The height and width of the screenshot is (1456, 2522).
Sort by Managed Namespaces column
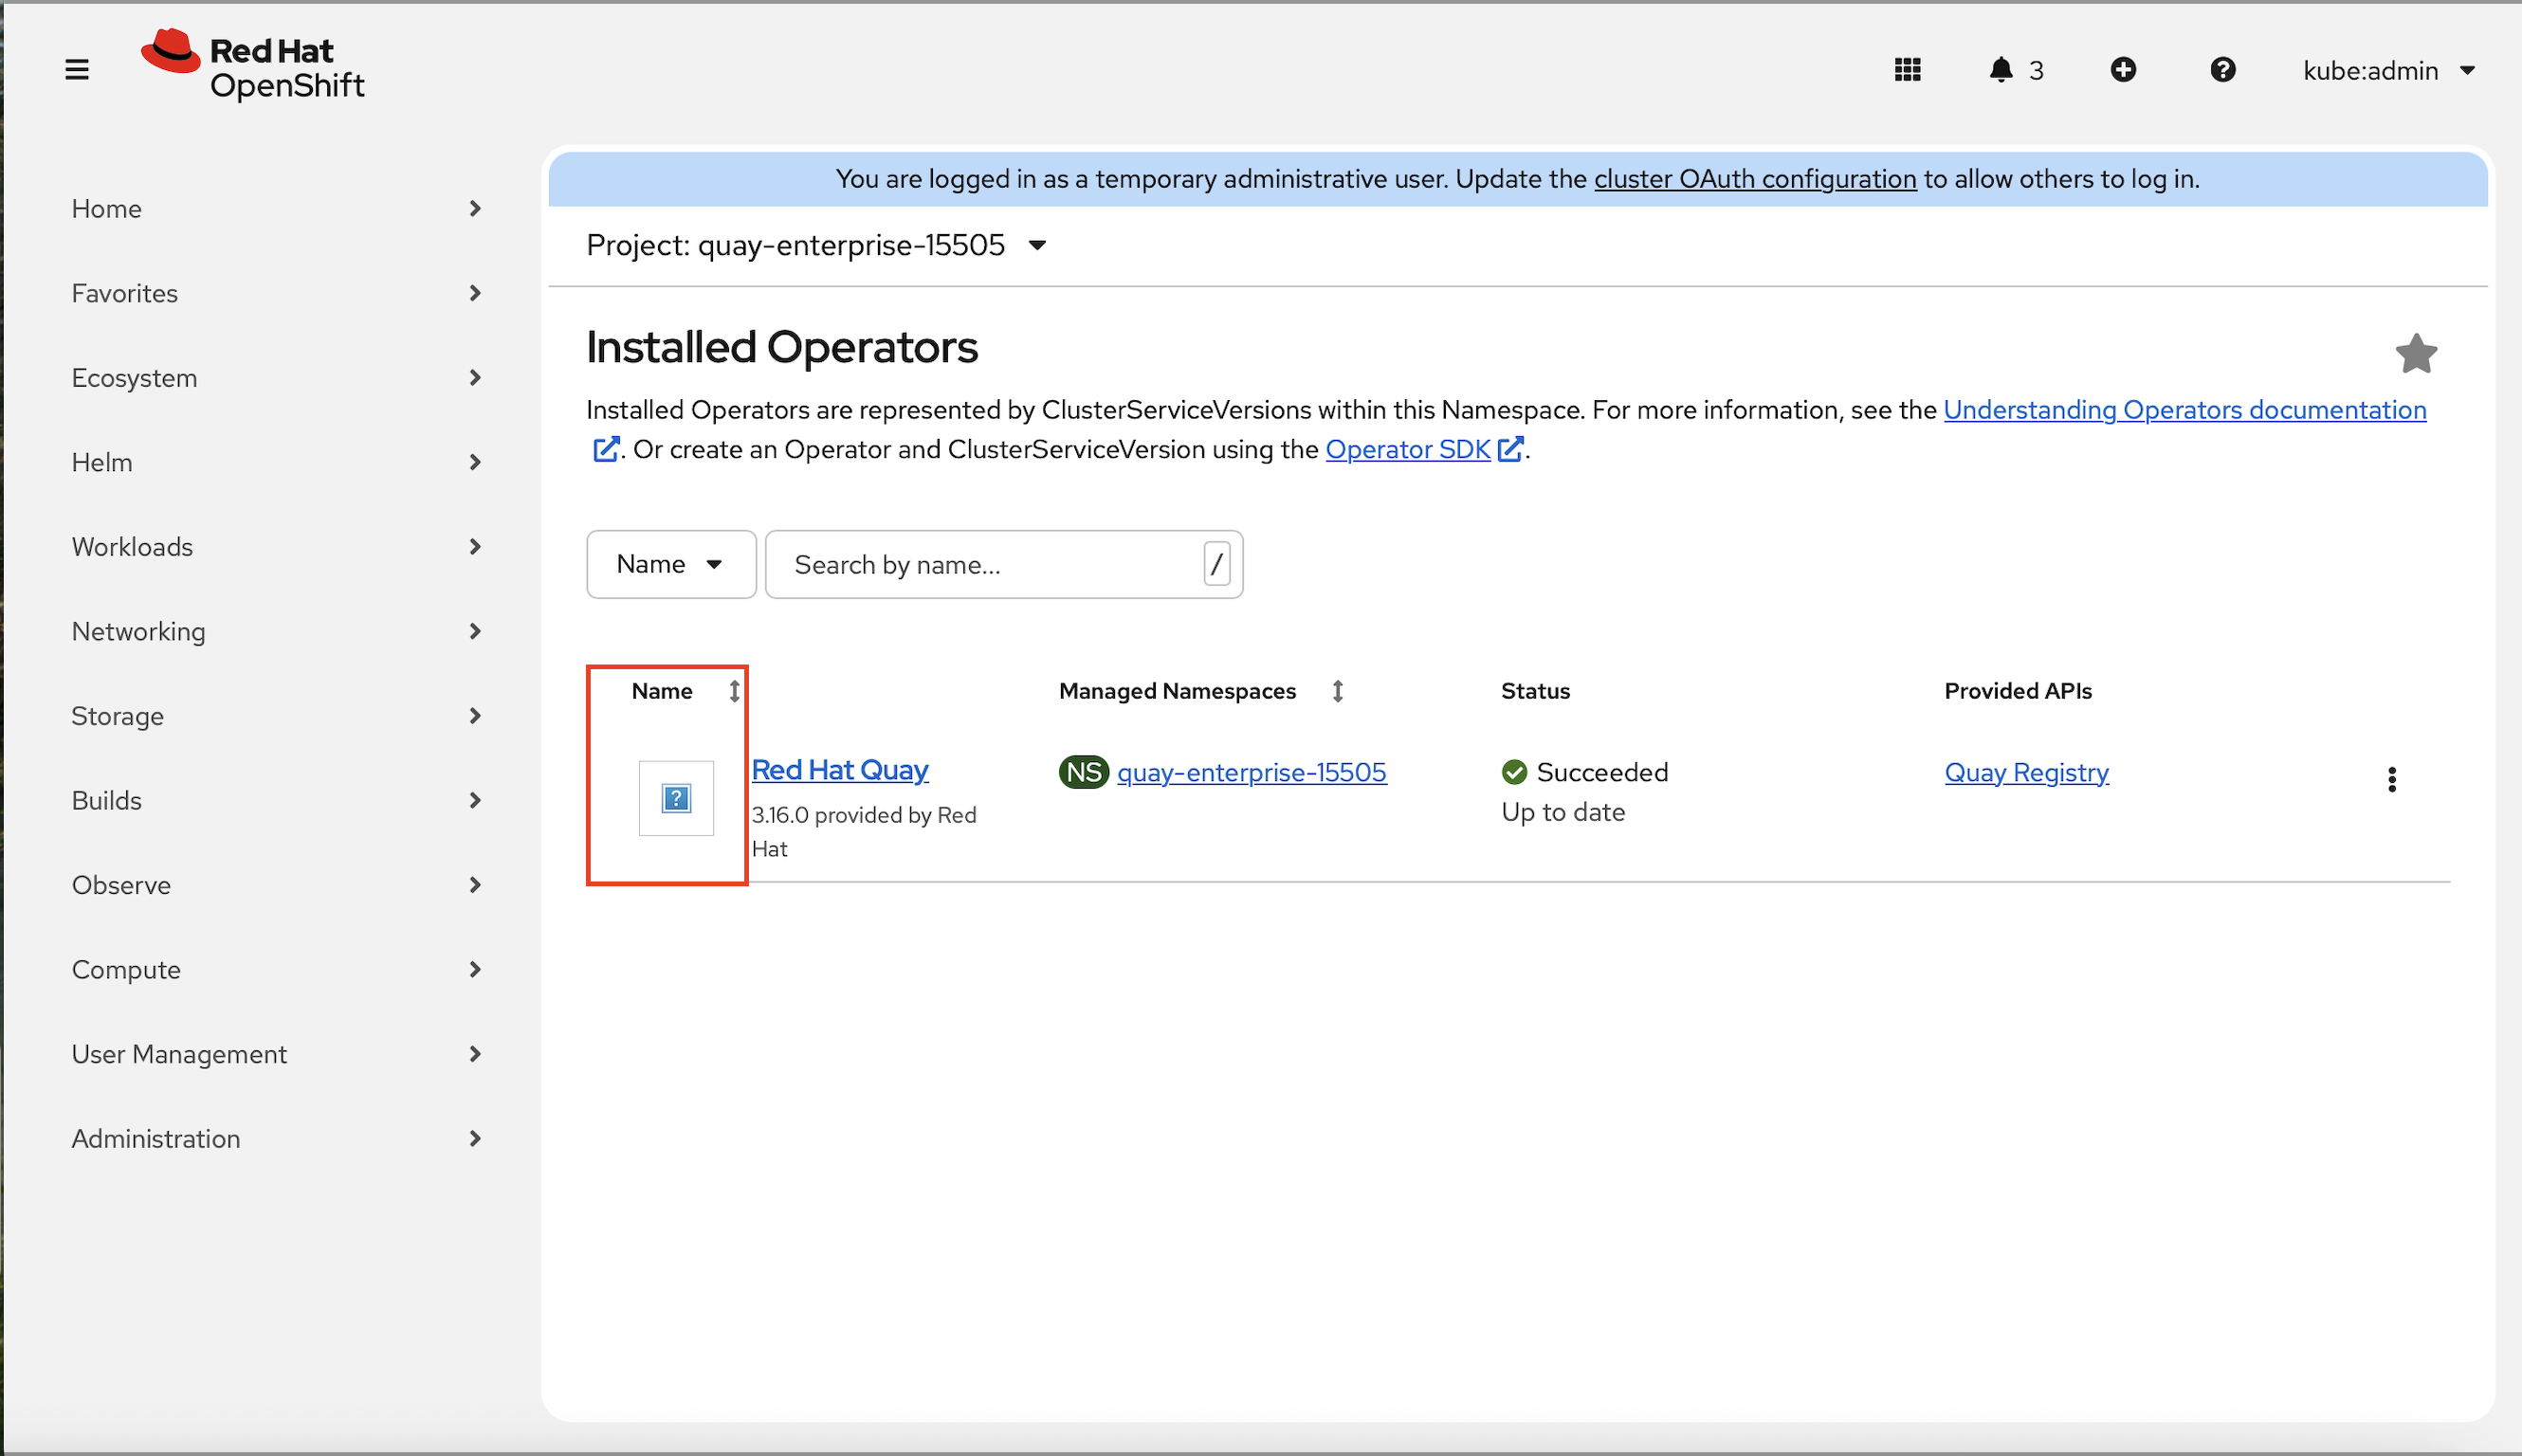(1178, 691)
